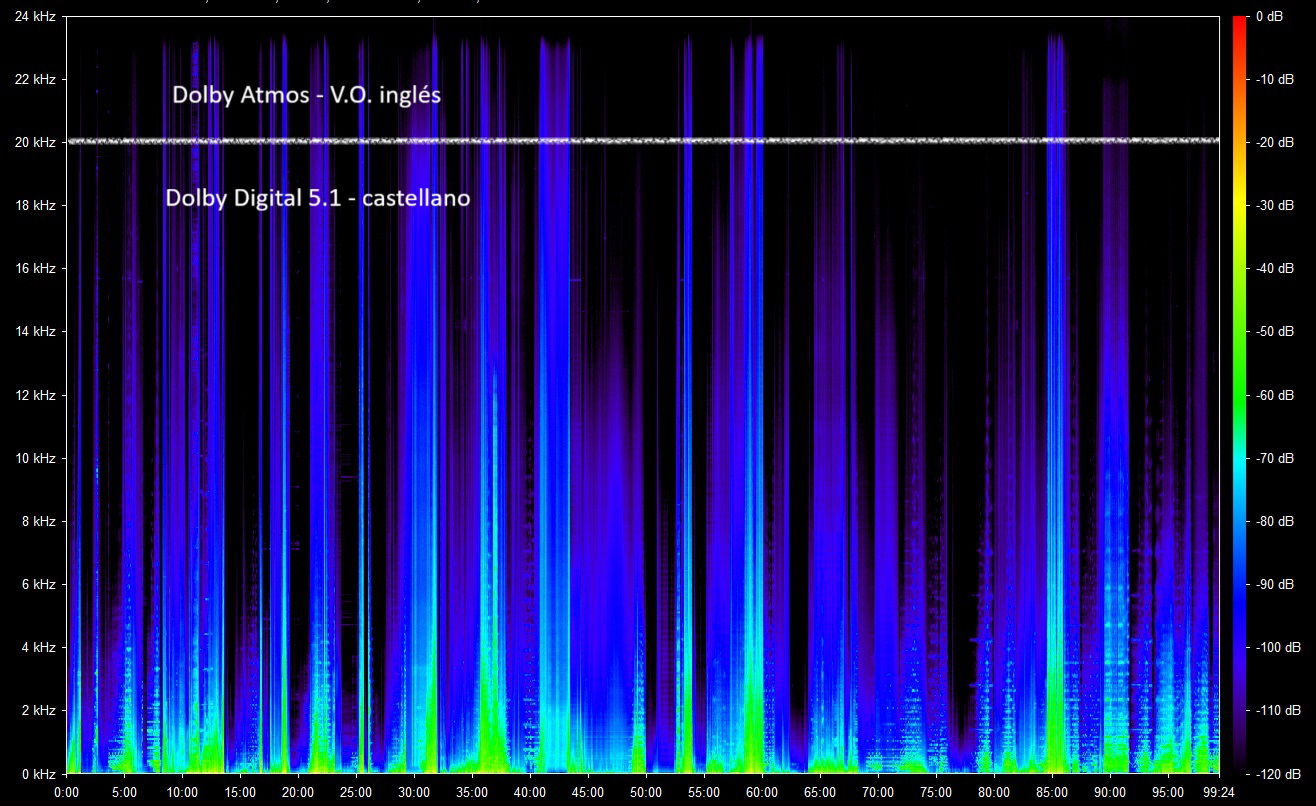Select the 6 kHz frequency axis label
1316x806 pixels.
pyautogui.click(x=41, y=584)
